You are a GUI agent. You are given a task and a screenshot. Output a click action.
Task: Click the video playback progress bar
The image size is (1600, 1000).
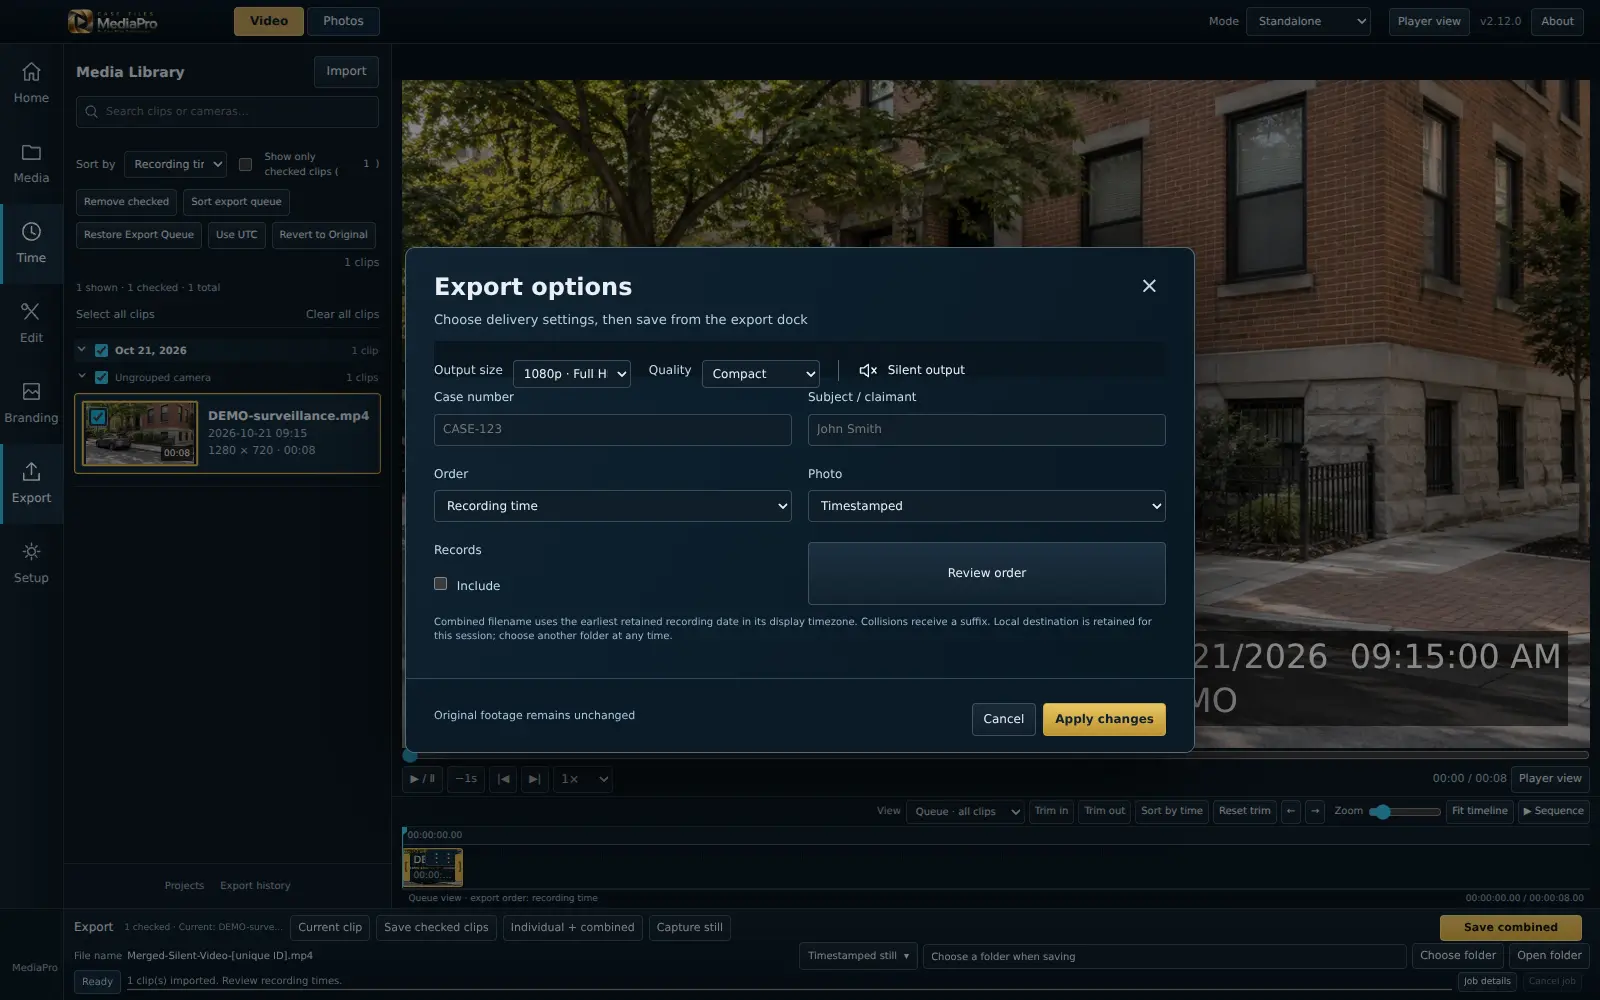pos(996,755)
